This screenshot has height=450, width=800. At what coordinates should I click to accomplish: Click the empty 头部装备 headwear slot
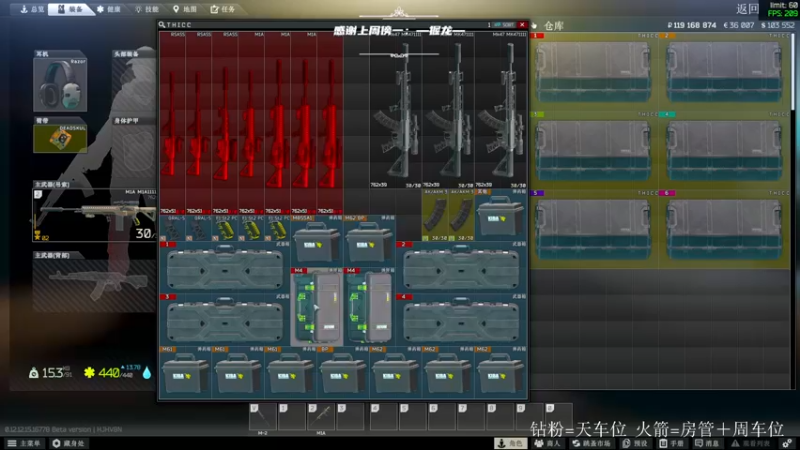[x=134, y=84]
